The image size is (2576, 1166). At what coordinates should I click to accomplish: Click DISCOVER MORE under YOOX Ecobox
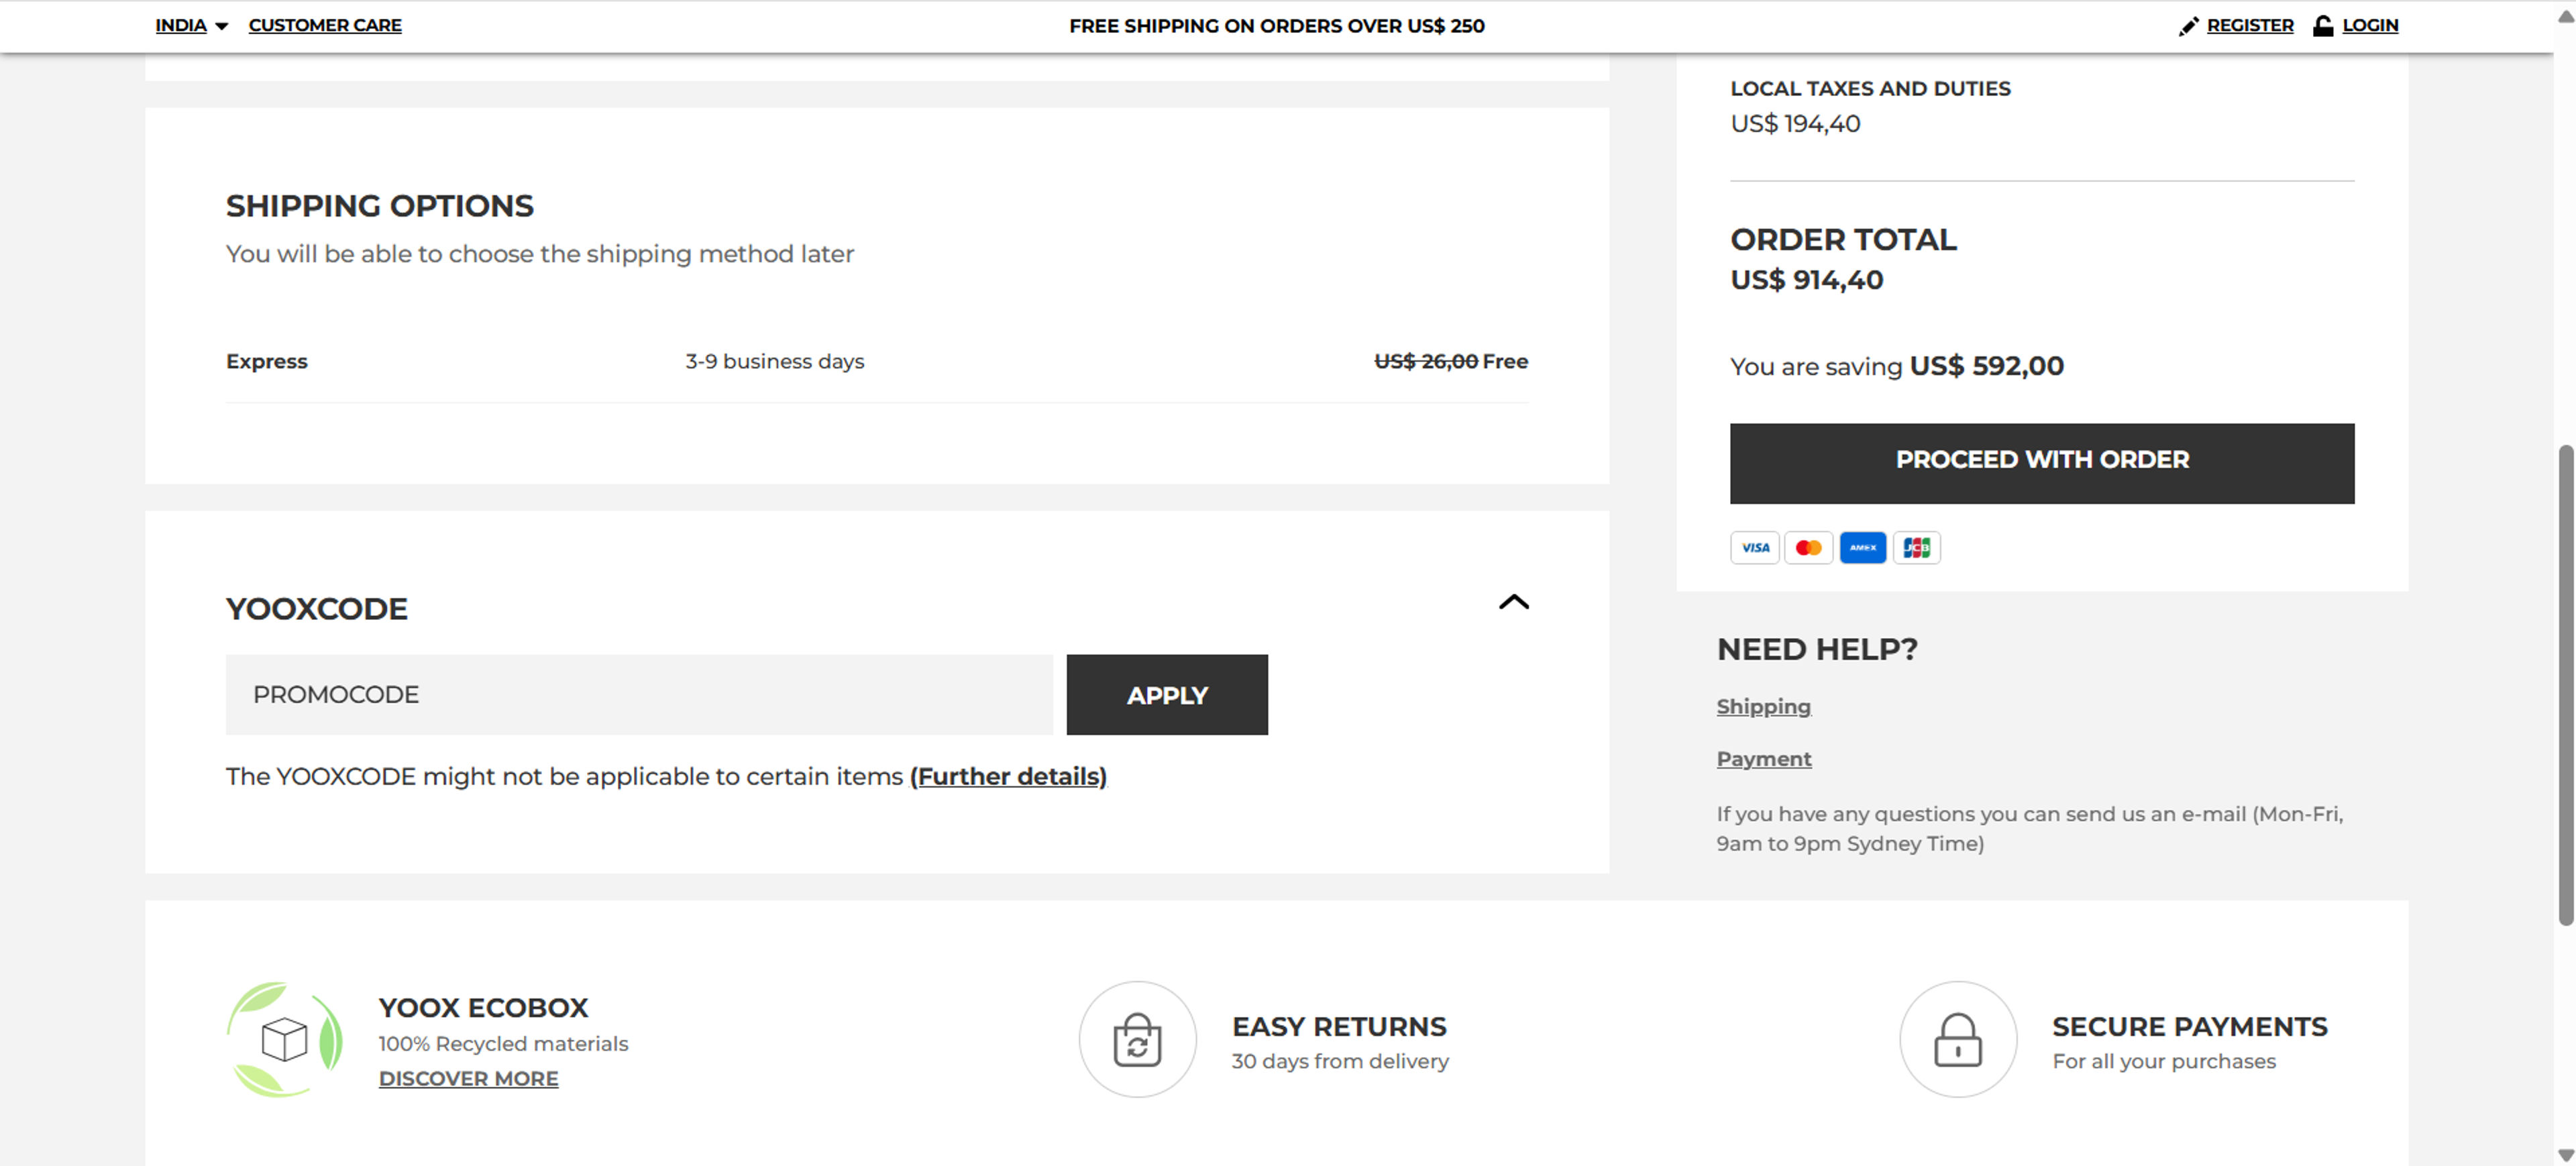click(x=468, y=1078)
